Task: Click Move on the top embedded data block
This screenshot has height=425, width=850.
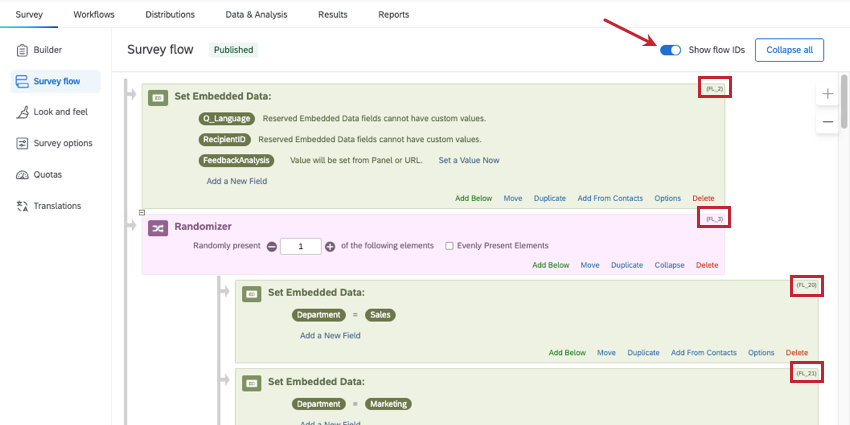Action: pyautogui.click(x=513, y=198)
